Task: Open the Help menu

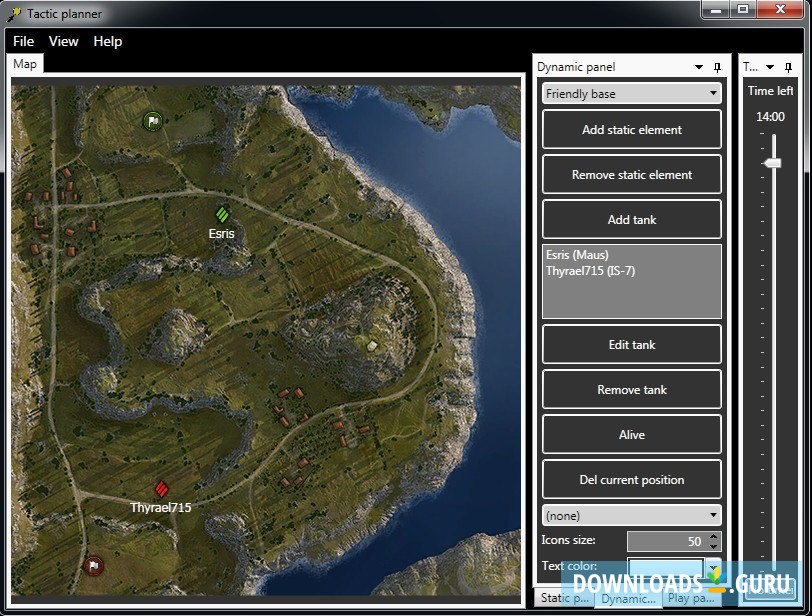Action: pyautogui.click(x=107, y=41)
